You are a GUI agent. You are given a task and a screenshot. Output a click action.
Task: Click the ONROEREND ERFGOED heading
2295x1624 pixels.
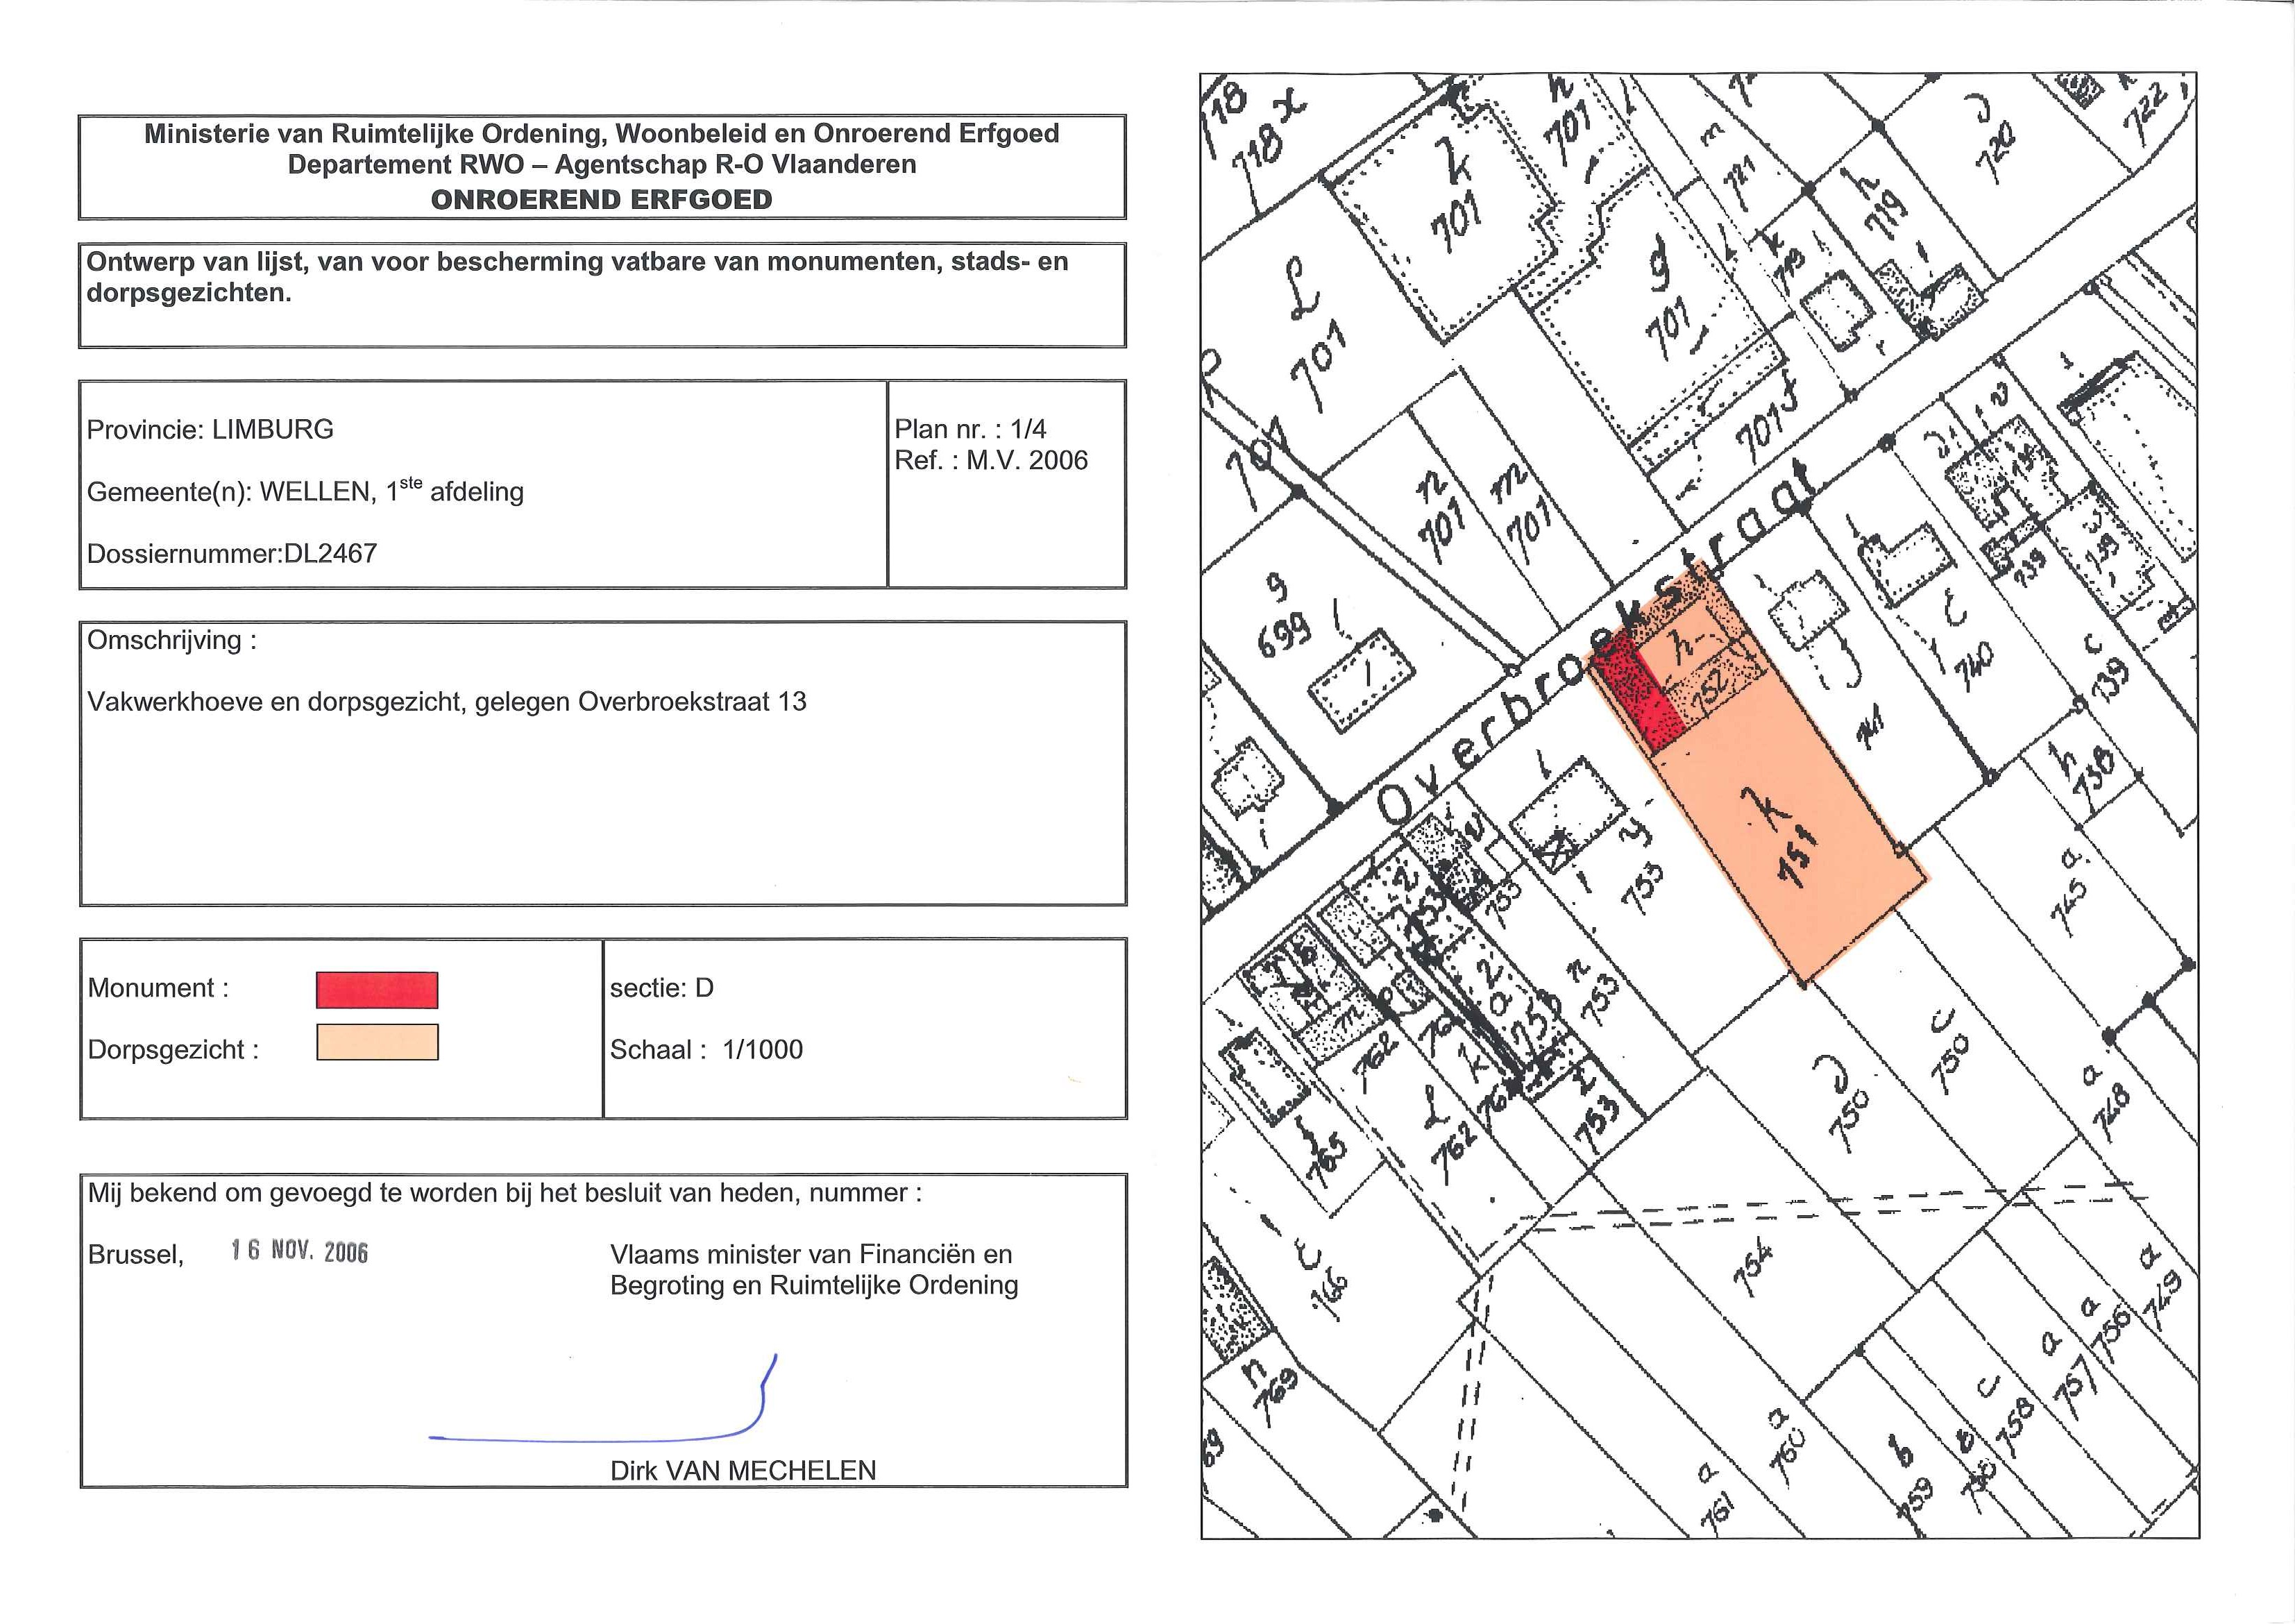601,199
